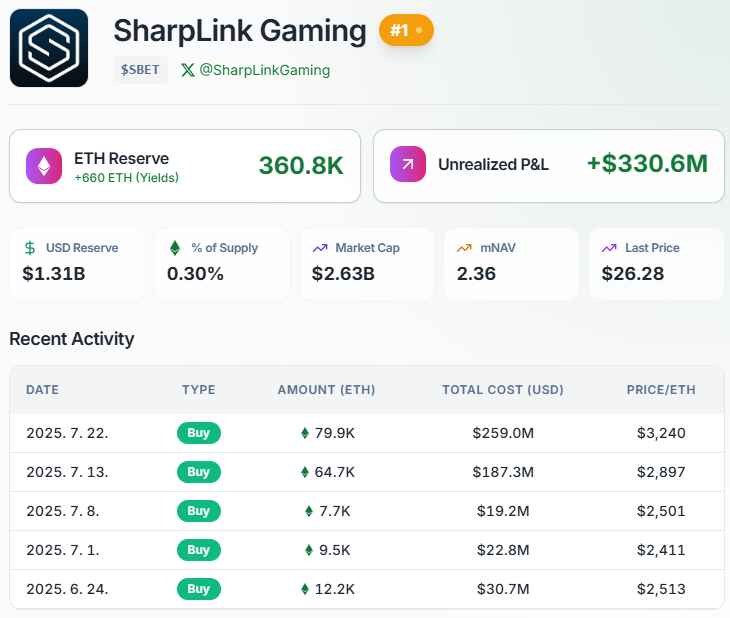Click the $2,411 price per ETH cell
This screenshot has width=730, height=618.
click(661, 550)
